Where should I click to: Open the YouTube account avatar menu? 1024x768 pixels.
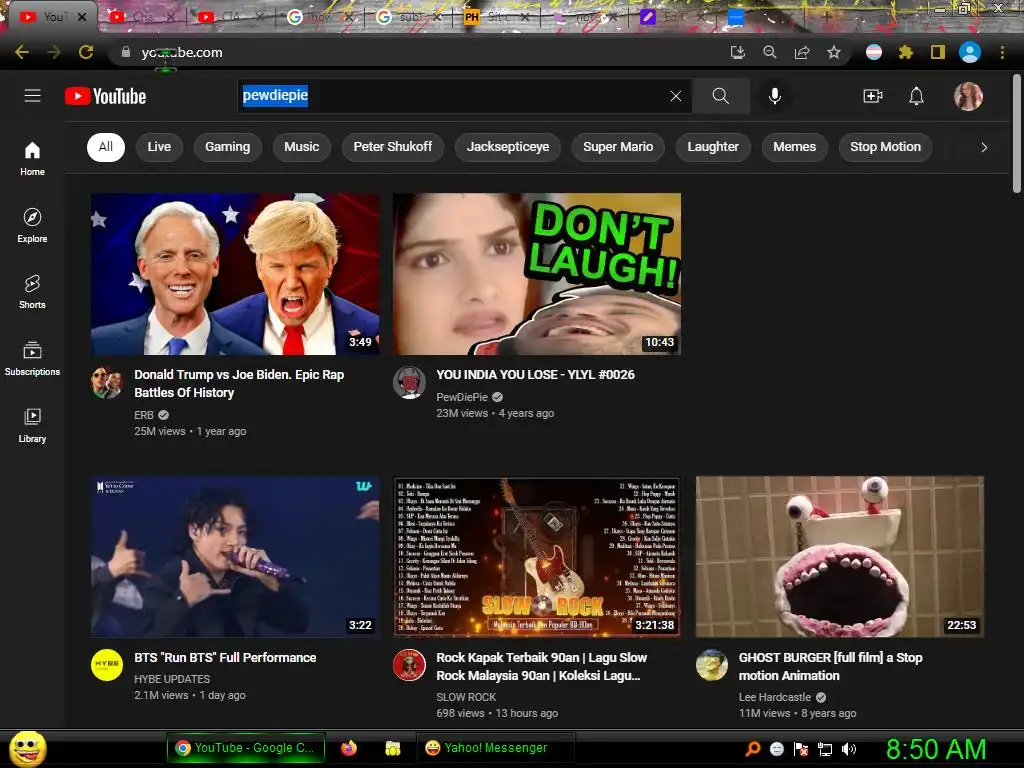point(968,96)
